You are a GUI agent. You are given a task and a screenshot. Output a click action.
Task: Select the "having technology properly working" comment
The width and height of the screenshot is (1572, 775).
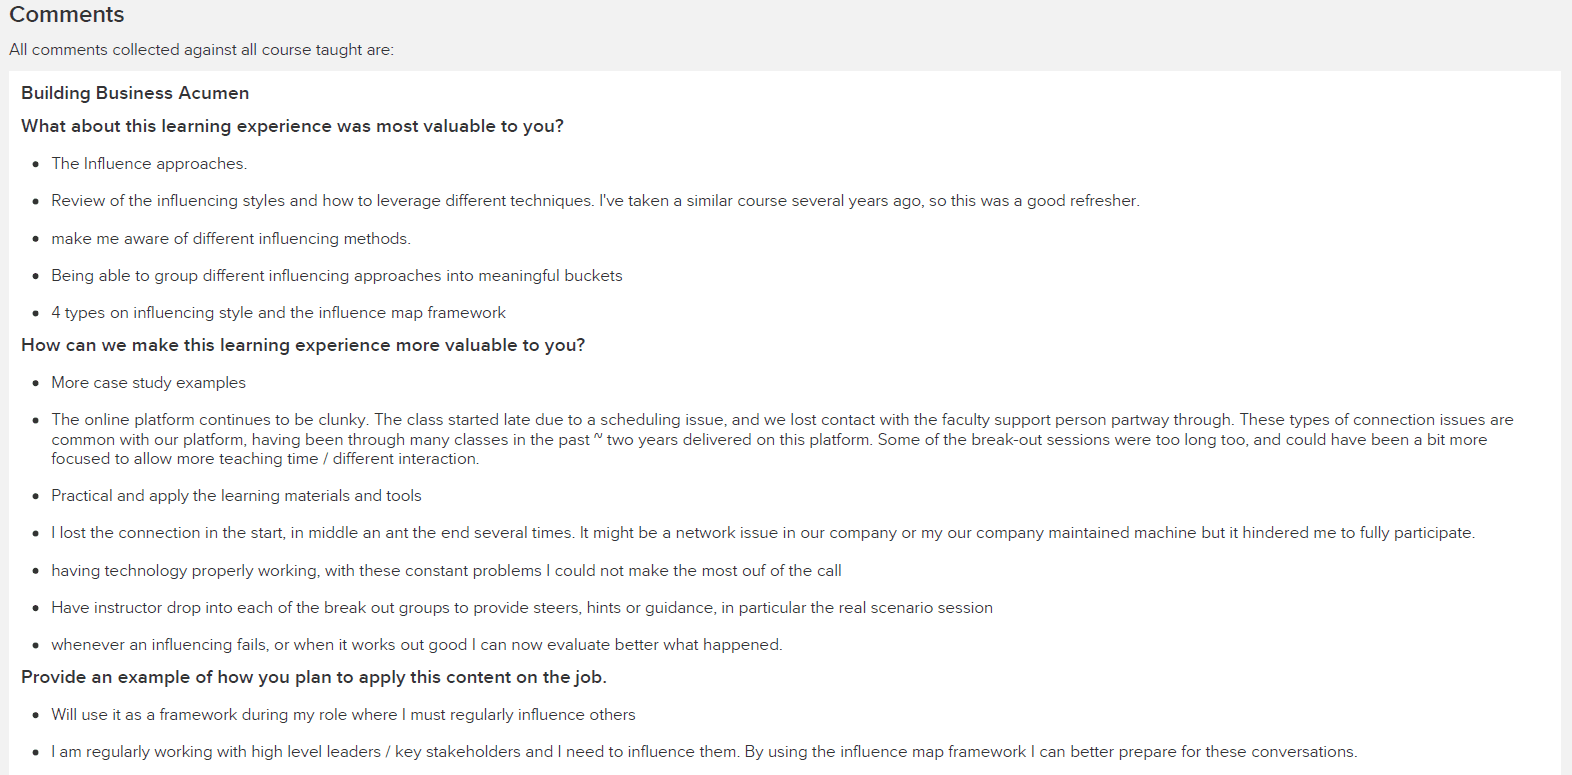[447, 571]
